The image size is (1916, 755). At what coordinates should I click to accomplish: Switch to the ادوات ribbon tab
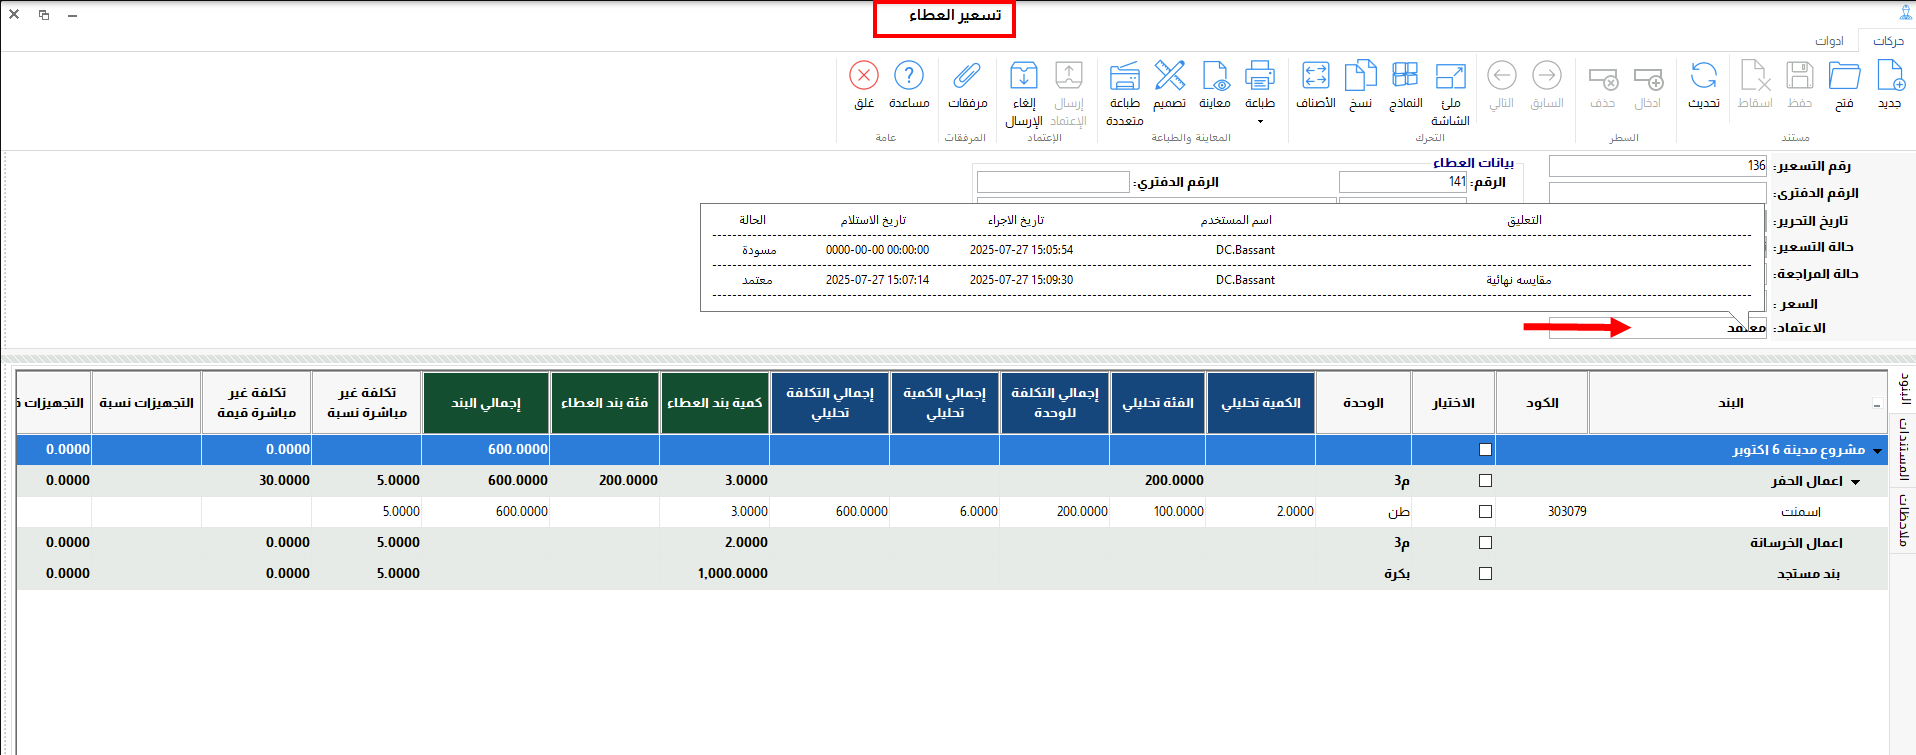[x=1829, y=41]
